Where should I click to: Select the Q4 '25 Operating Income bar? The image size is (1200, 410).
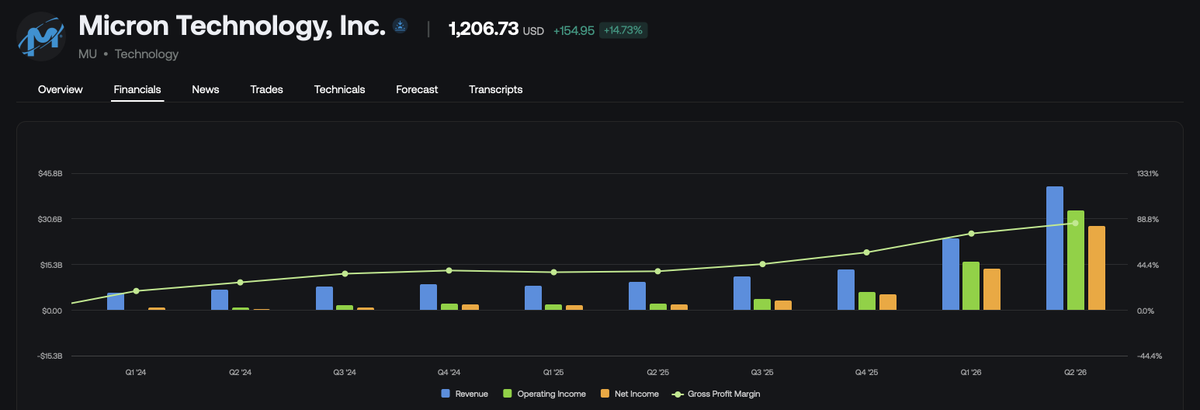(867, 301)
